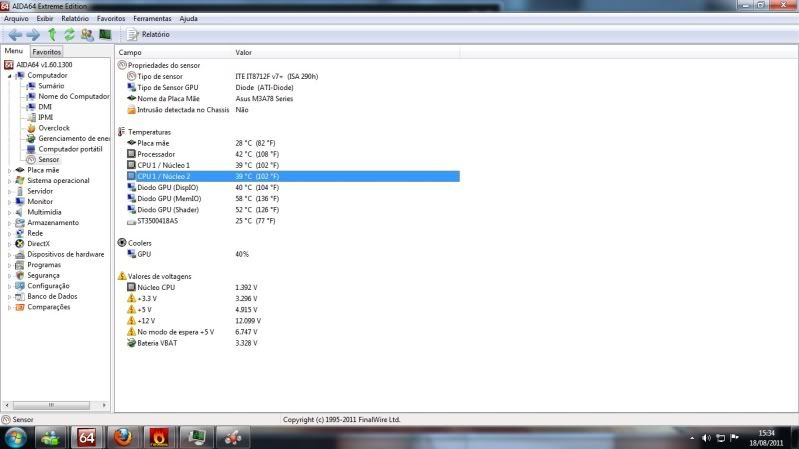Image resolution: width=799 pixels, height=449 pixels.
Task: Click the Relatório report button in toolbar
Action: [x=148, y=34]
